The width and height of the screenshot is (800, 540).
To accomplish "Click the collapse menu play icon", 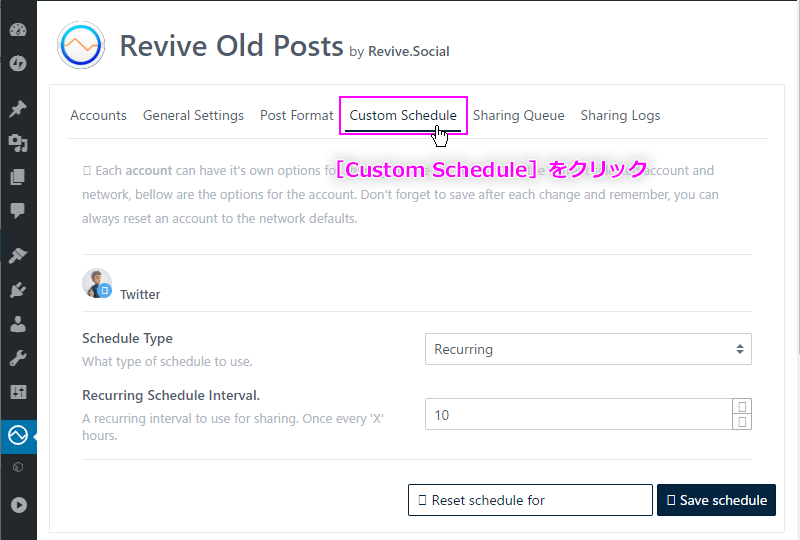I will (18, 505).
